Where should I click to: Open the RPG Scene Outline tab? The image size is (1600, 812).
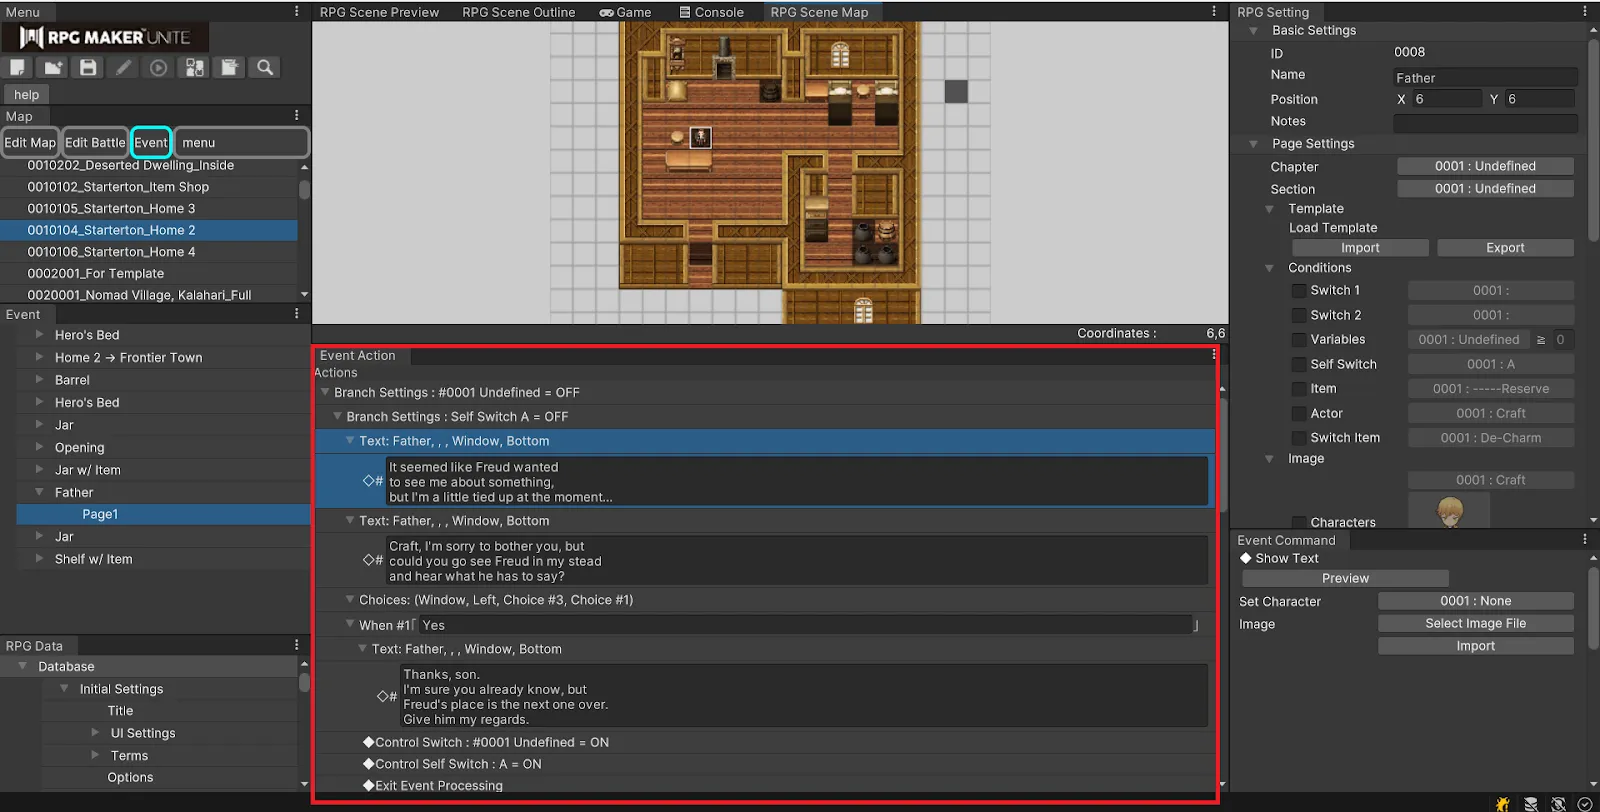click(518, 12)
